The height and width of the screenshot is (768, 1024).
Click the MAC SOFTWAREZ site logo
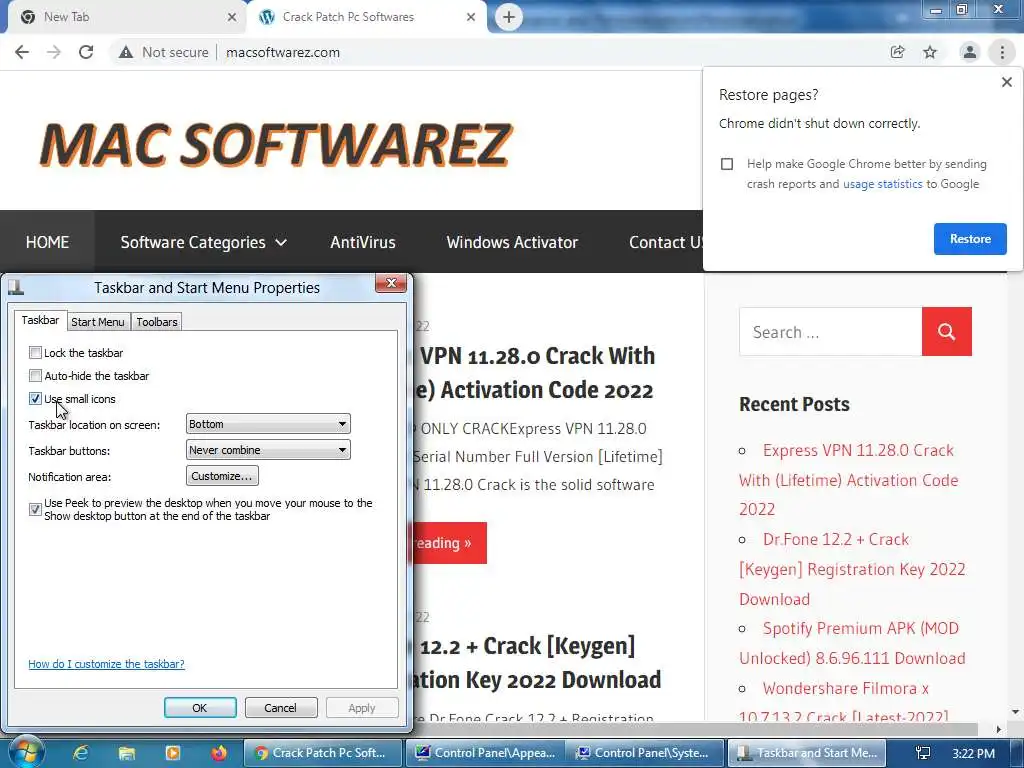(276, 143)
